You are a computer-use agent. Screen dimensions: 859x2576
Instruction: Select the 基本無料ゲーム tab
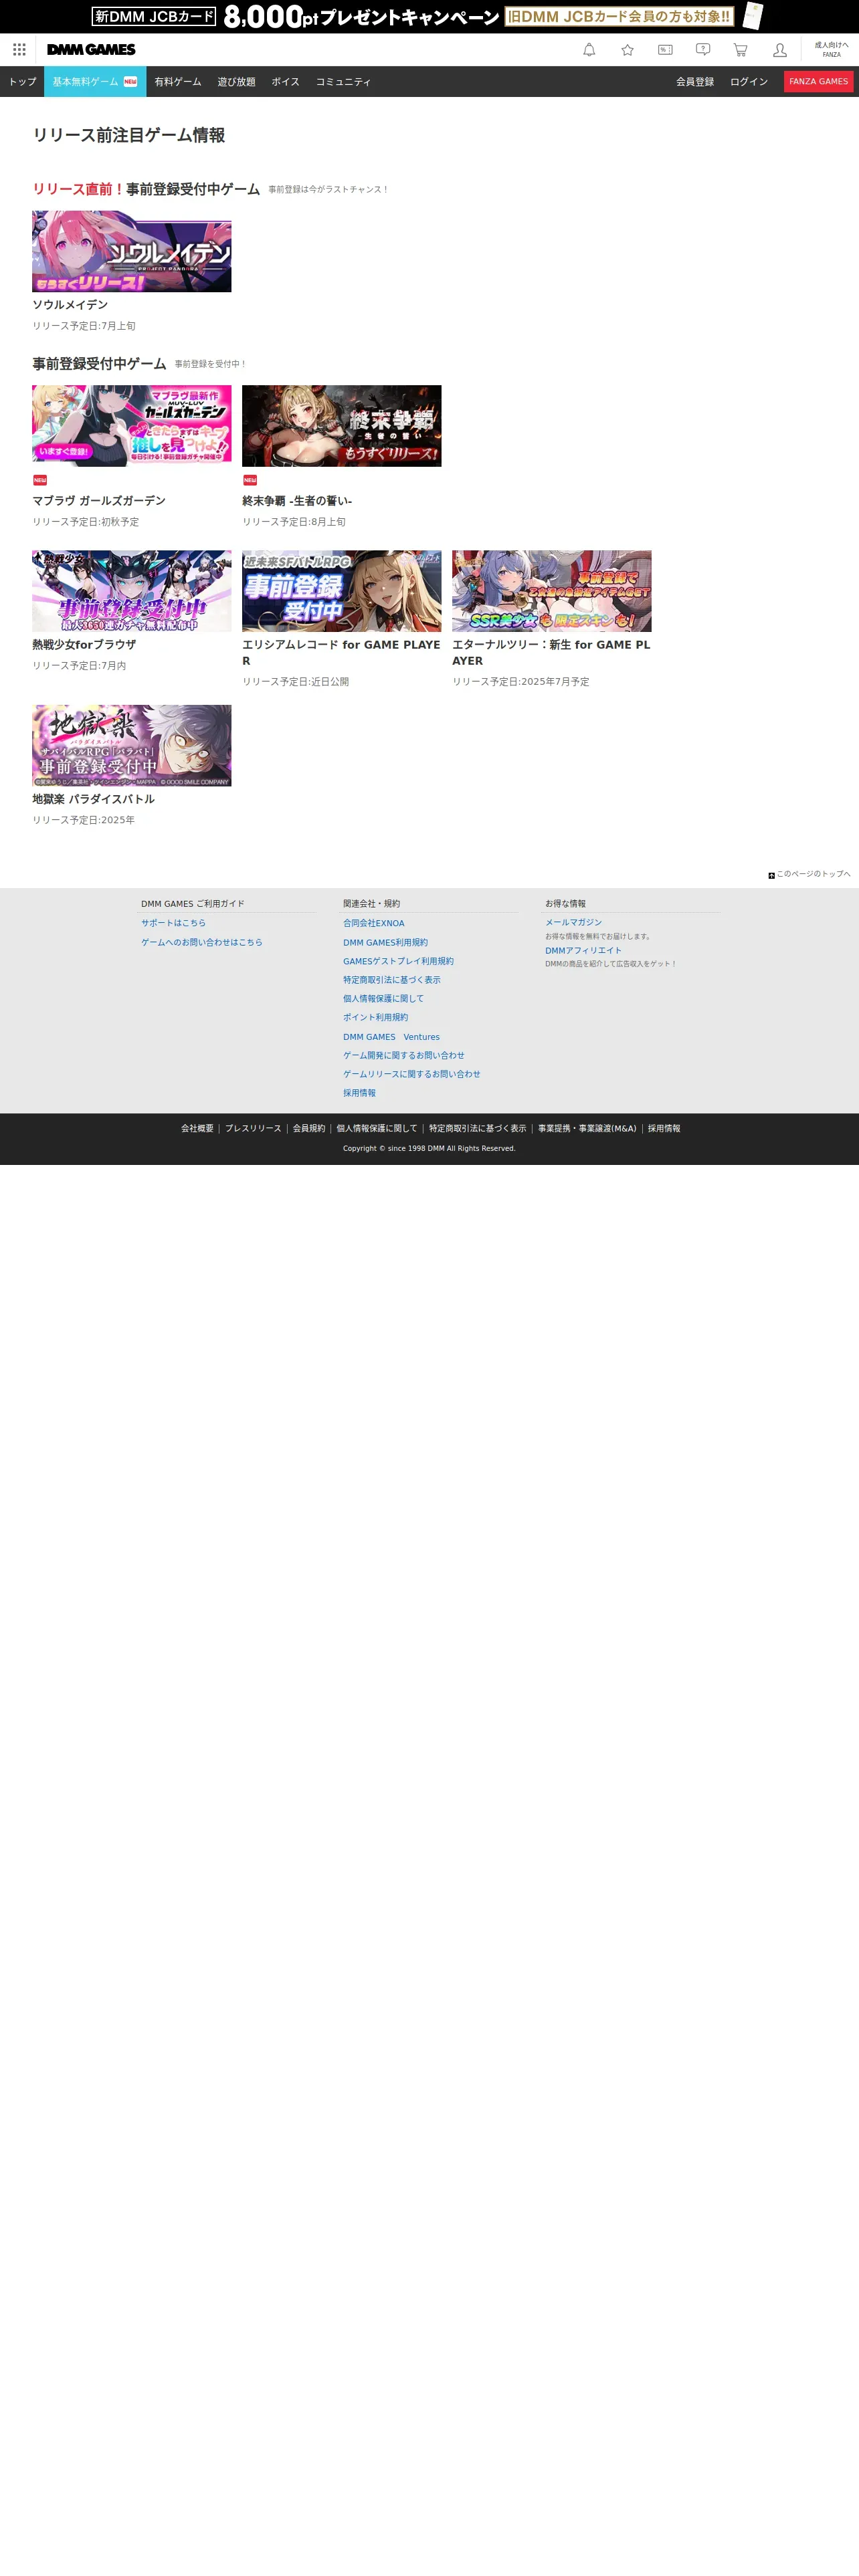click(x=95, y=82)
